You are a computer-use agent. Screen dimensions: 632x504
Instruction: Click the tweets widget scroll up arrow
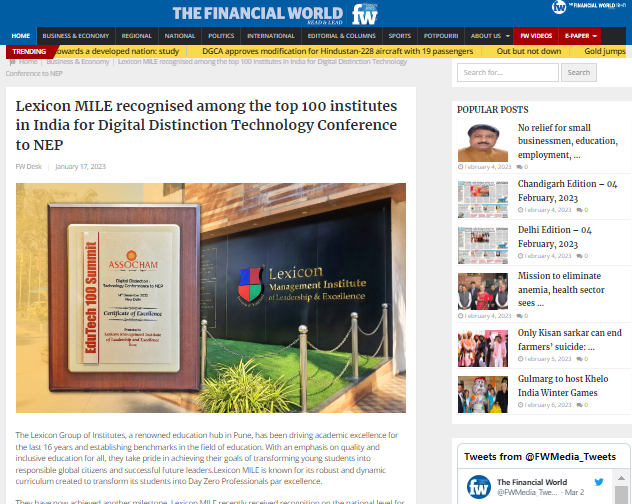[621, 478]
